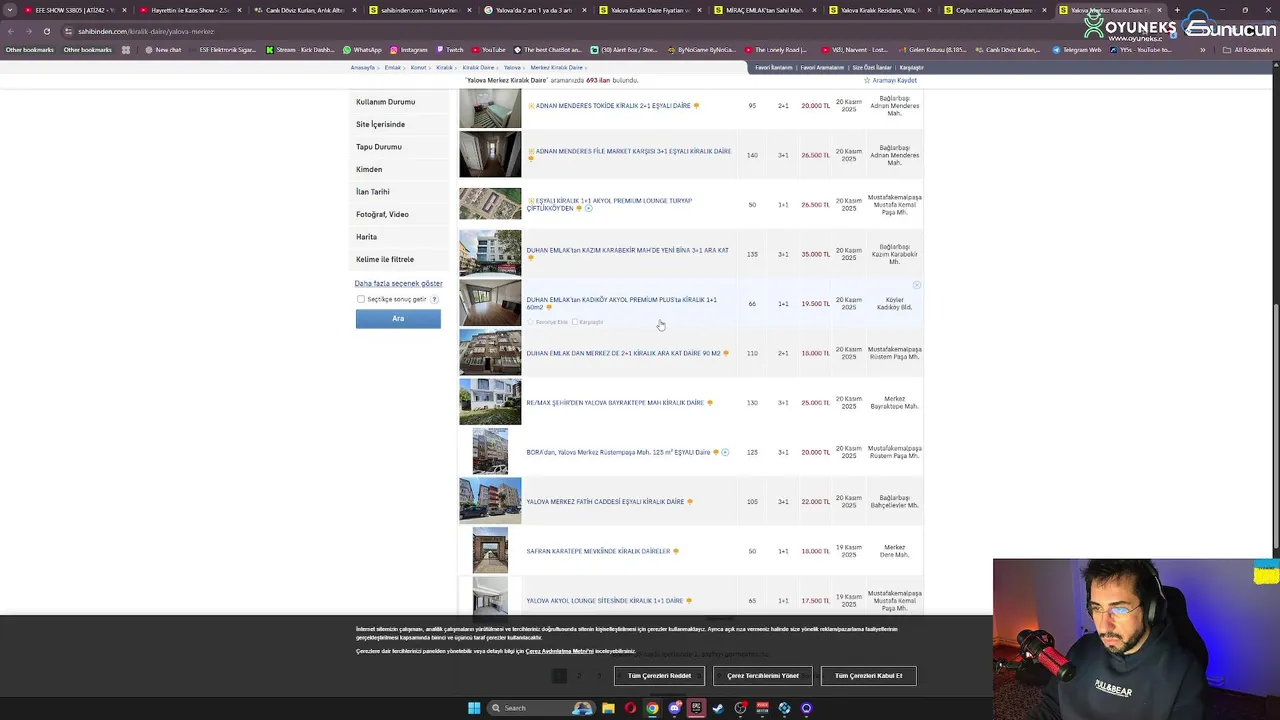Open Epic Games Launcher taskbar icon

pyautogui.click(x=697, y=708)
